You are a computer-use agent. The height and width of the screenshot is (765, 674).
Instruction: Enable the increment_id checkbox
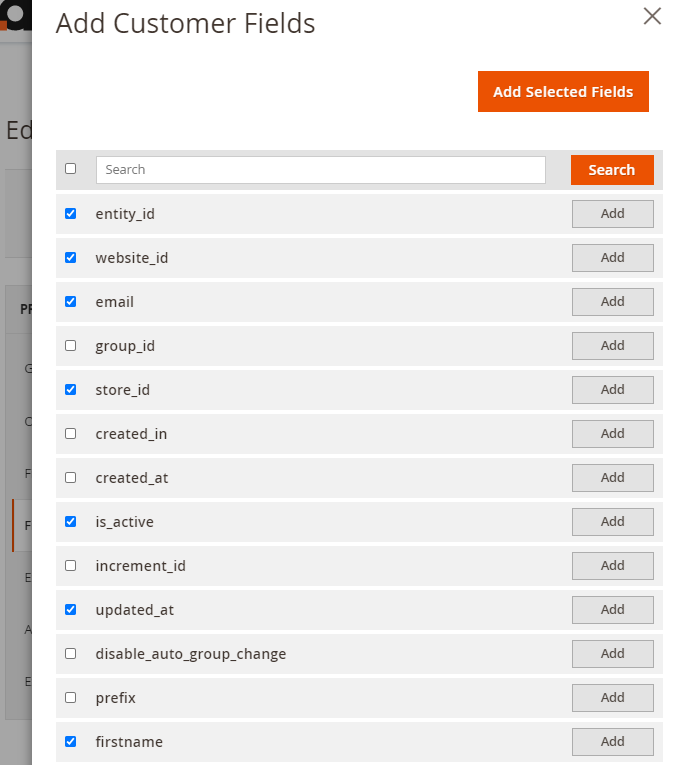[x=70, y=566]
